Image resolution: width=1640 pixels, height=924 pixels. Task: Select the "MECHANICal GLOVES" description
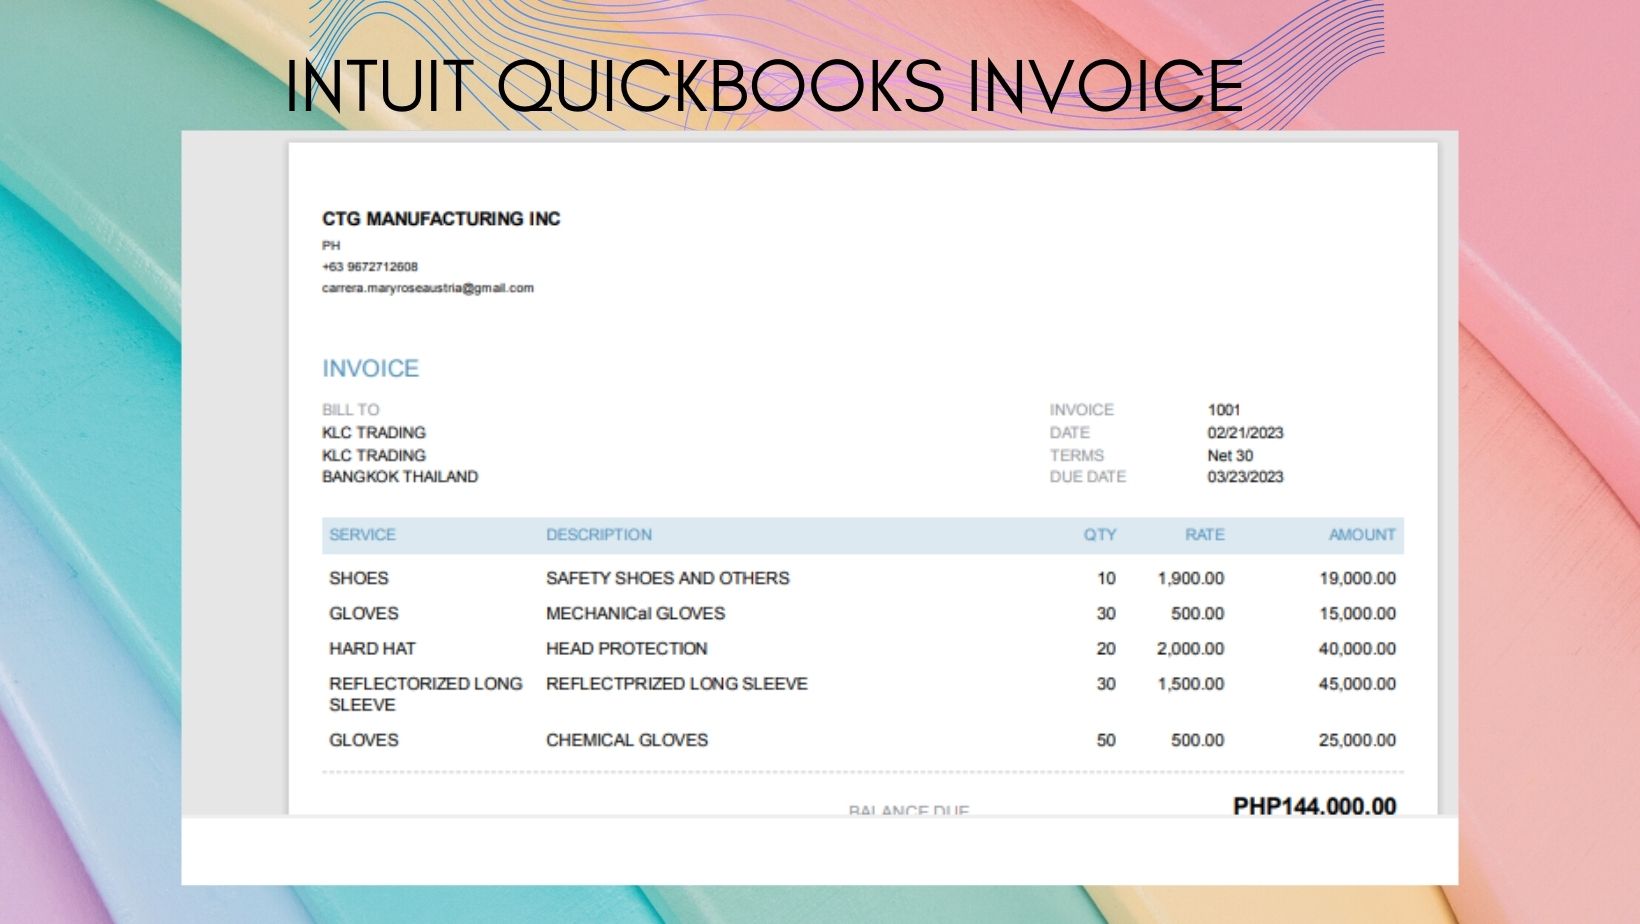pos(636,613)
